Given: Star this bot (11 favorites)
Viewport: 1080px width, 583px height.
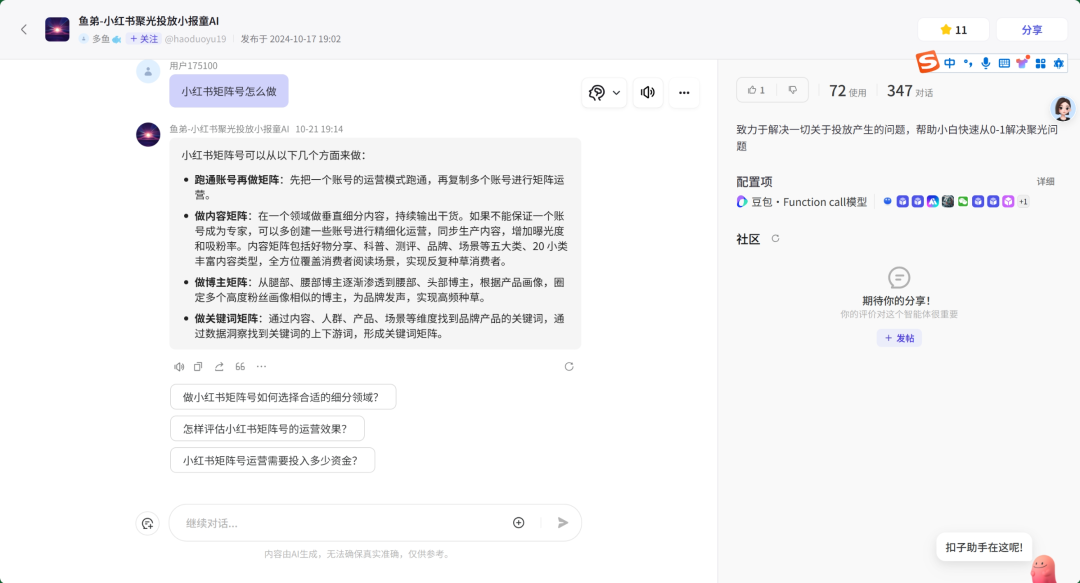Looking at the screenshot, I should [x=953, y=30].
